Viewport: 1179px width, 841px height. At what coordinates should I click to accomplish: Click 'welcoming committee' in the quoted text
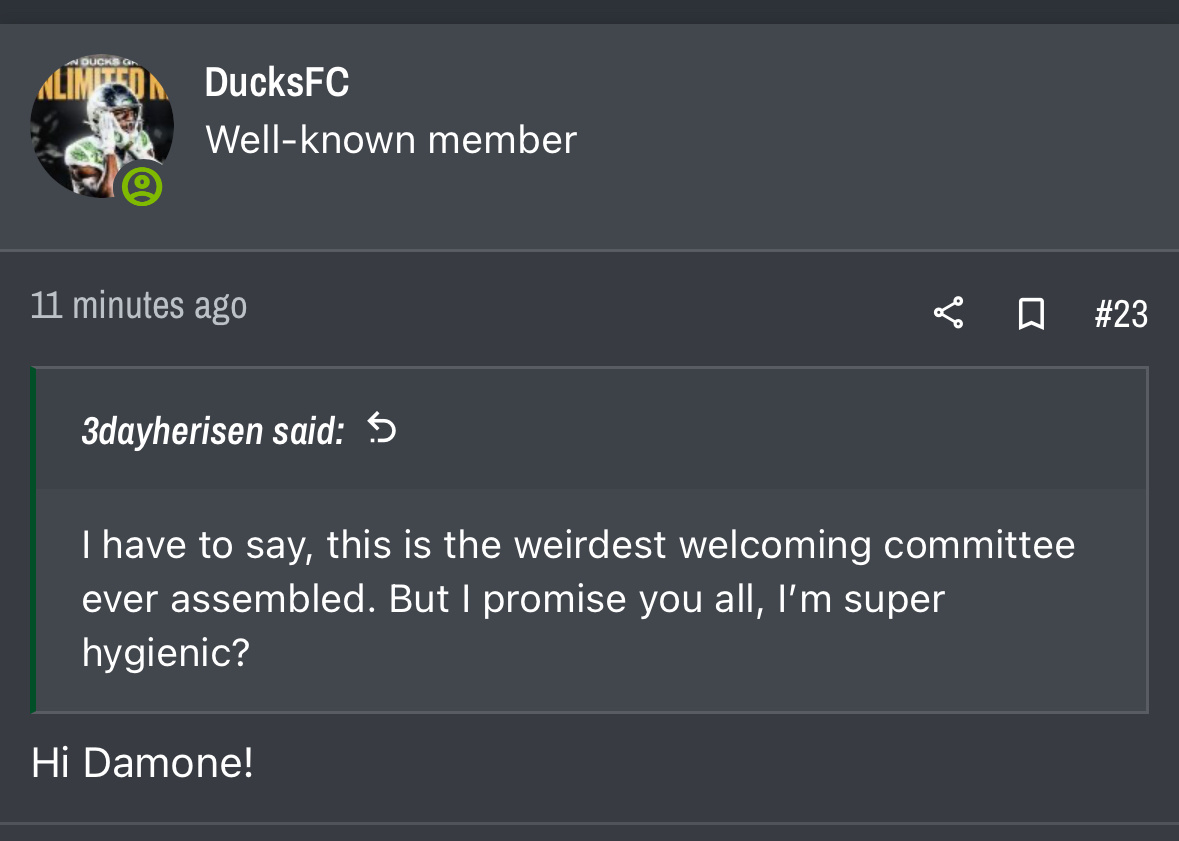[x=877, y=545]
